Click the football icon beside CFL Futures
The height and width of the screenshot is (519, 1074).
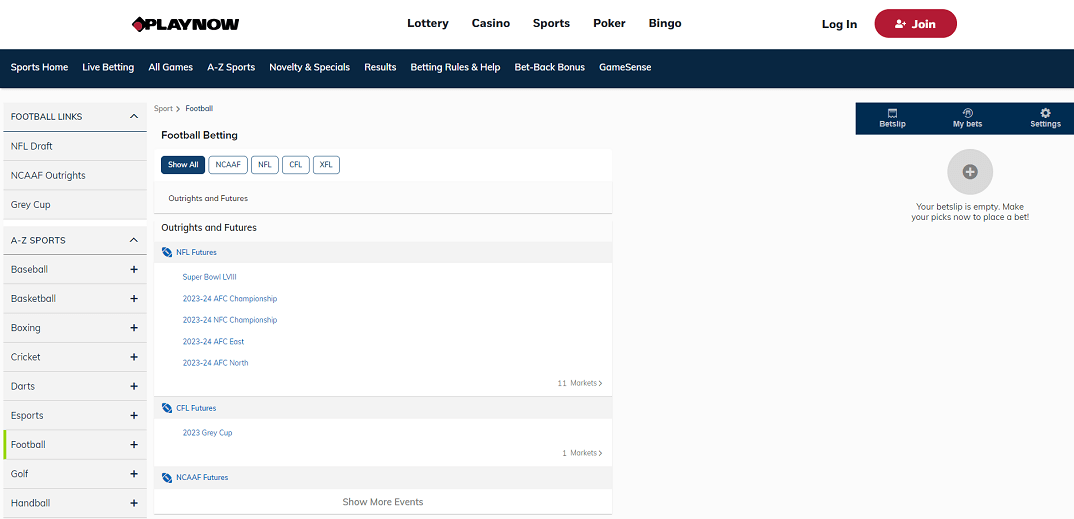[166, 408]
